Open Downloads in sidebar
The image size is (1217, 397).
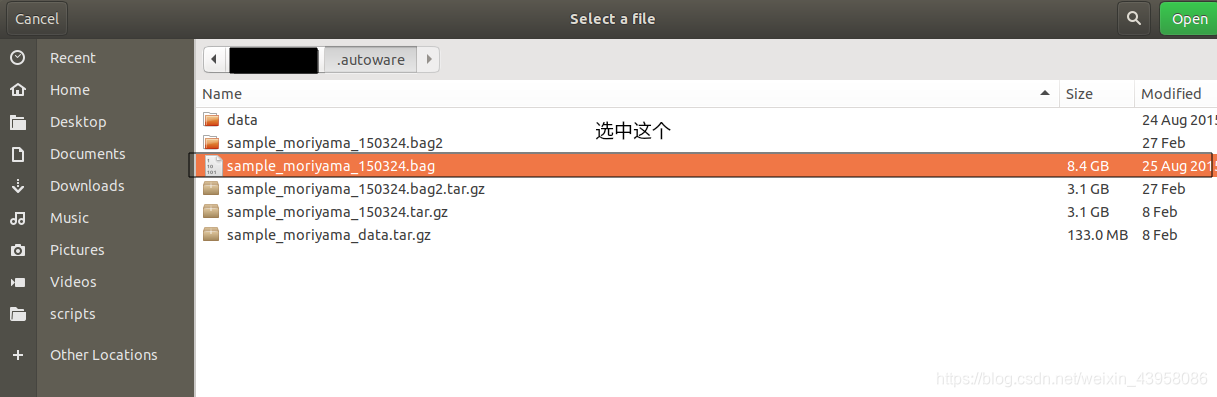pyautogui.click(x=87, y=186)
